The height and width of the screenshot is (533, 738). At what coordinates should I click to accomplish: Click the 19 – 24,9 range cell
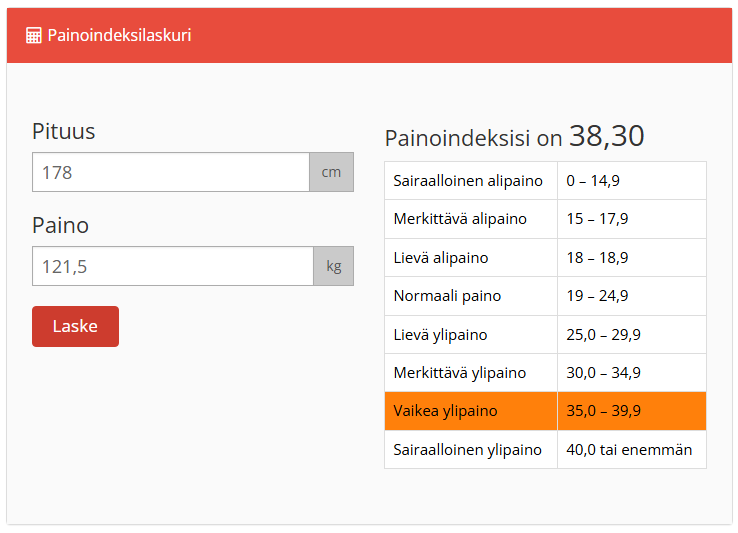point(598,296)
